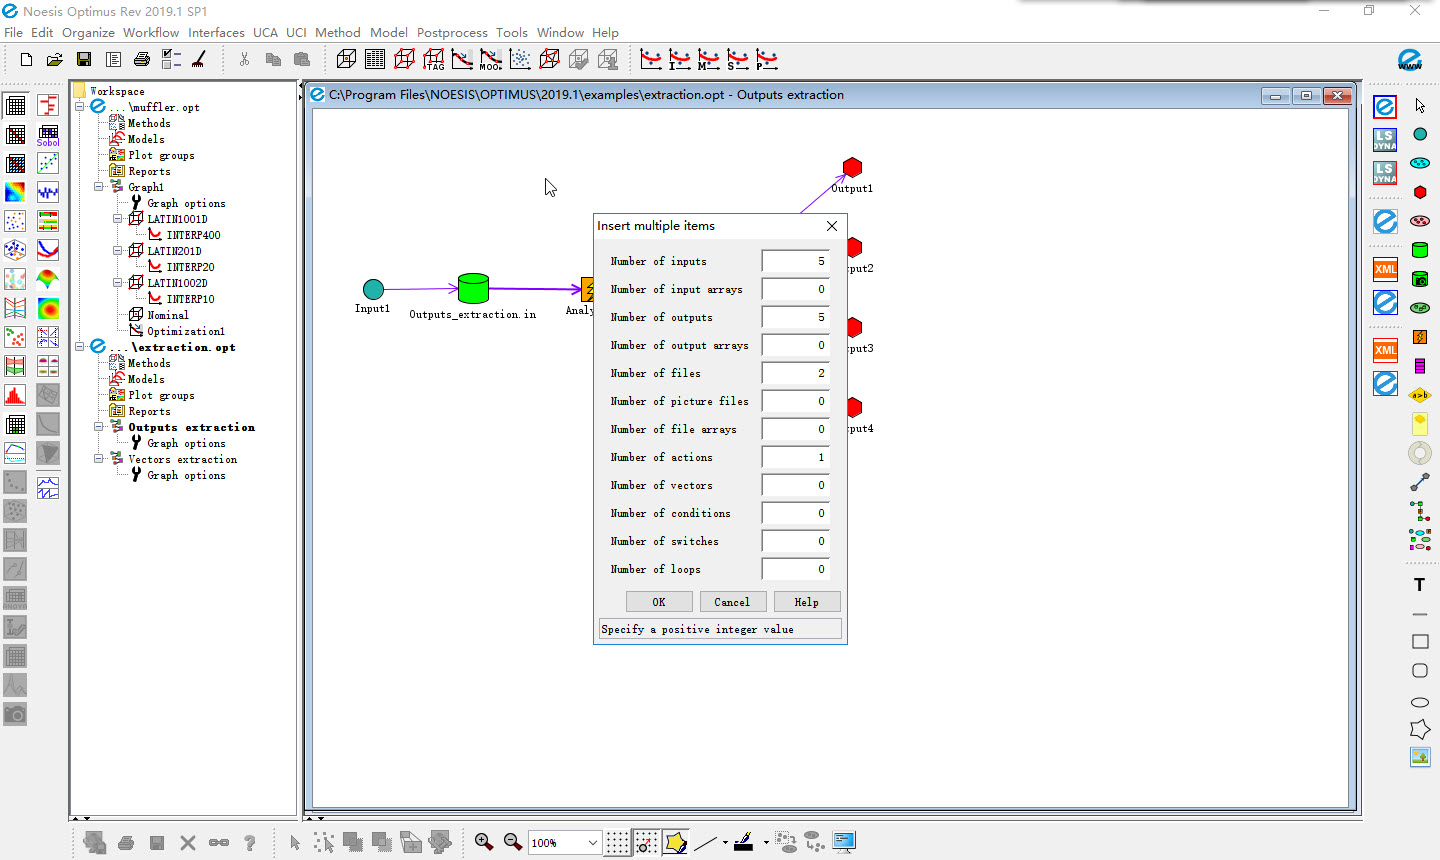Click the Number of actions field
The height and width of the screenshot is (860, 1440).
tap(796, 457)
